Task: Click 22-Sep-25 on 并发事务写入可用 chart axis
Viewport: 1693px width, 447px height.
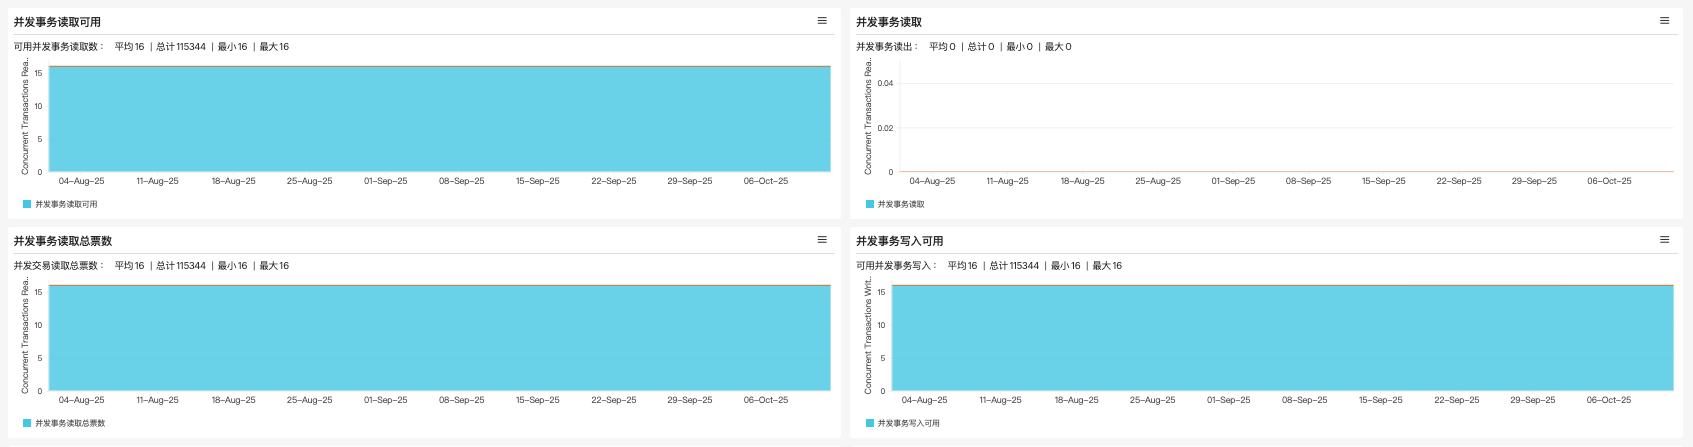Action: click(1456, 401)
